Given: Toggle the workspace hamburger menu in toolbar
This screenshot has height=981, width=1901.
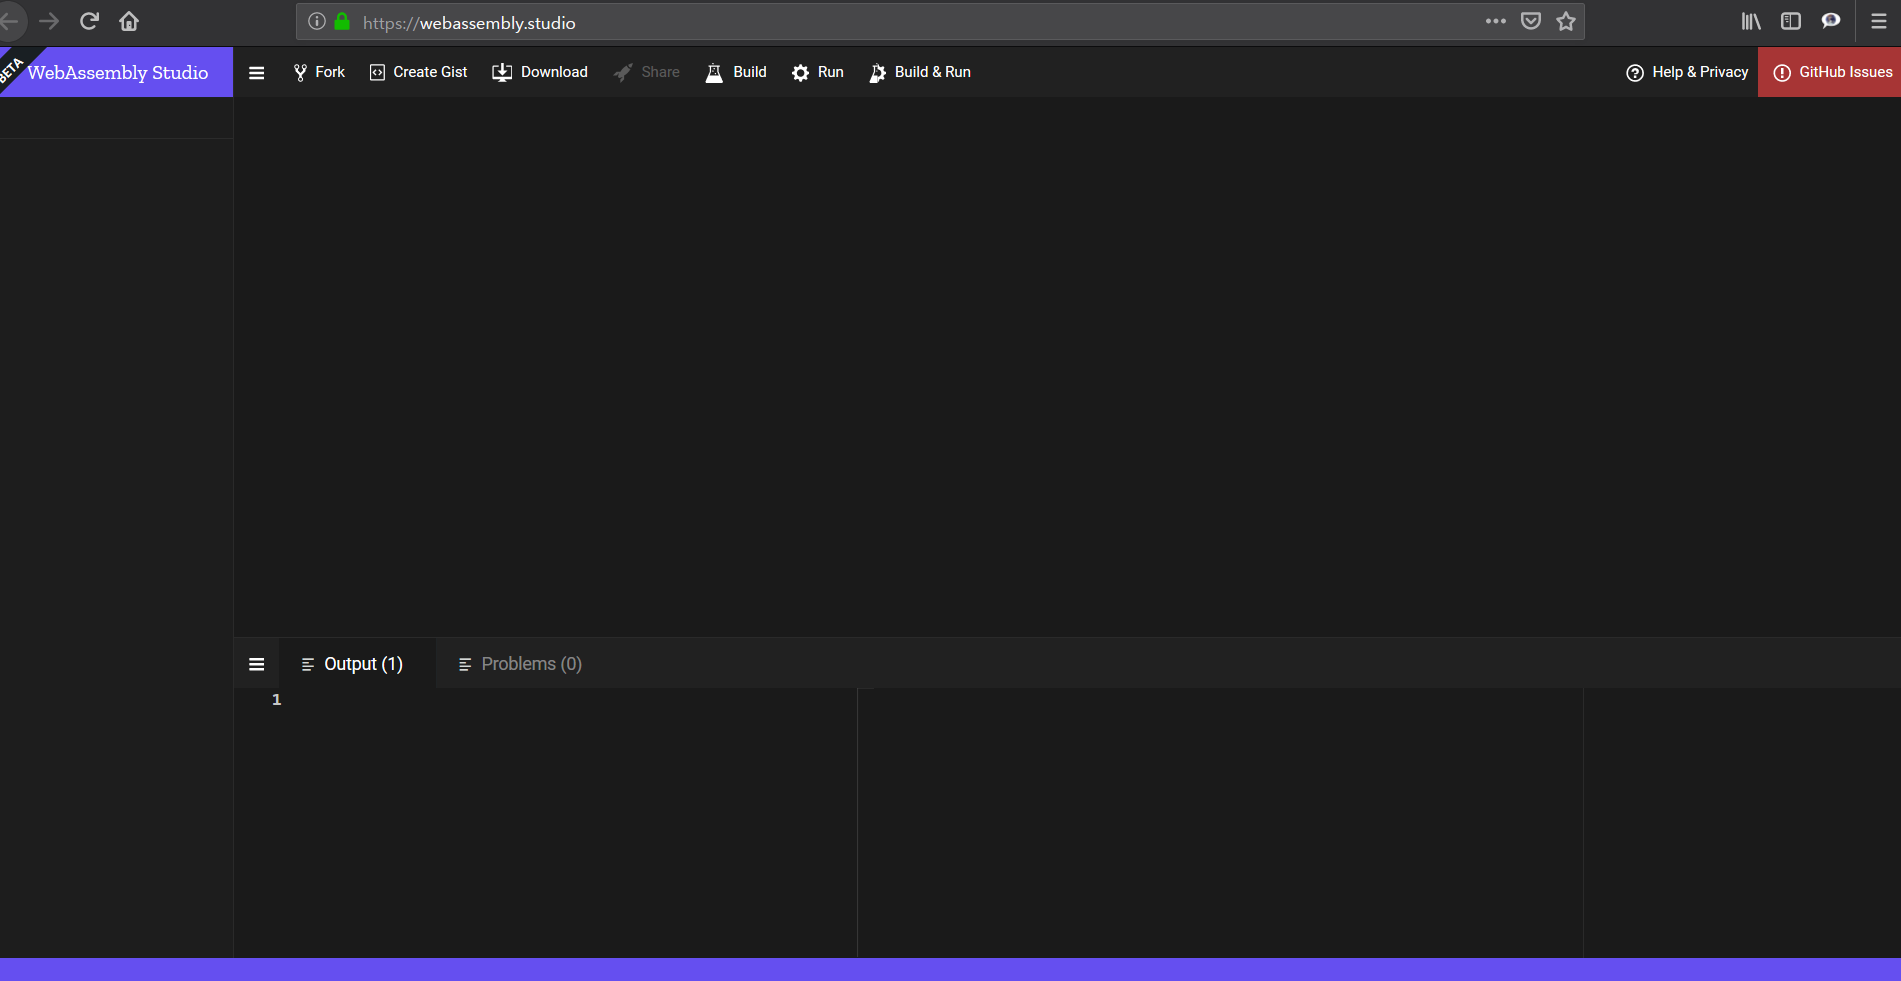Looking at the screenshot, I should tap(257, 72).
